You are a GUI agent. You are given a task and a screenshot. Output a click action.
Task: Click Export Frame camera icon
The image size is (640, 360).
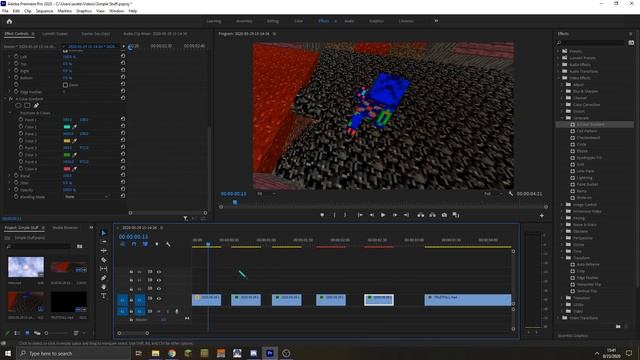click(444, 215)
